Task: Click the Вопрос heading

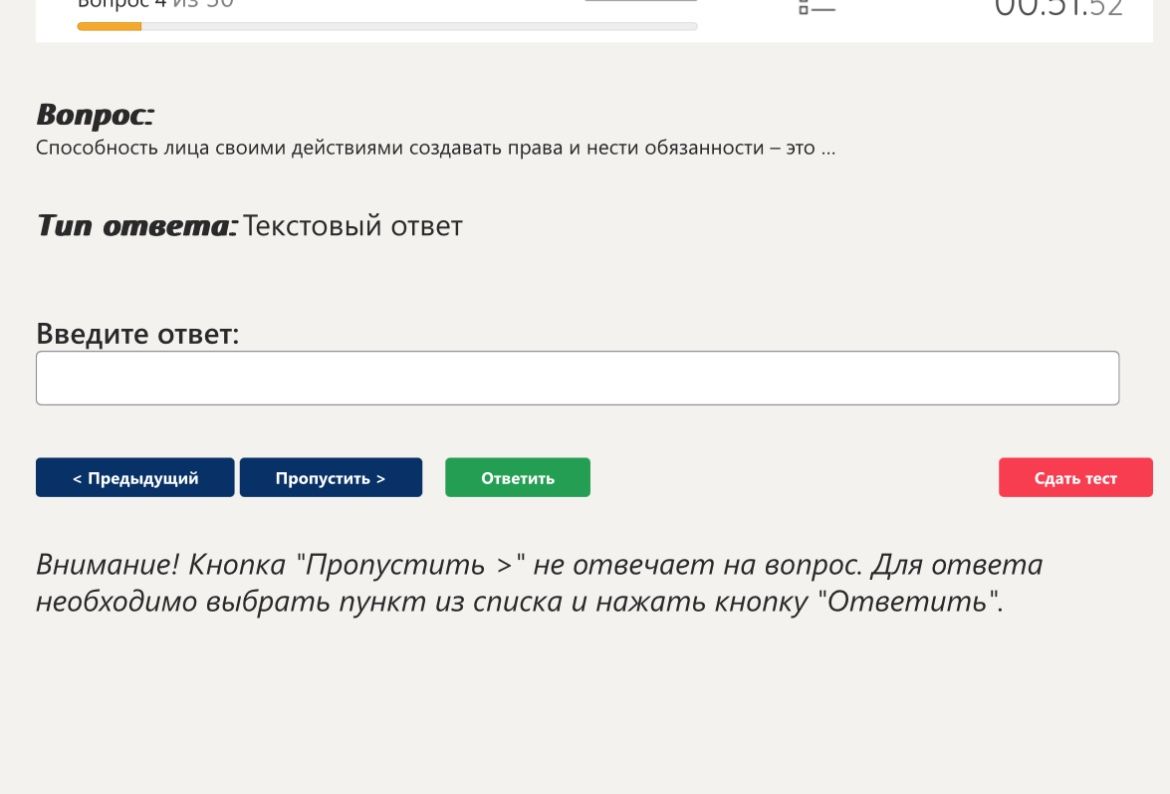Action: 95,115
